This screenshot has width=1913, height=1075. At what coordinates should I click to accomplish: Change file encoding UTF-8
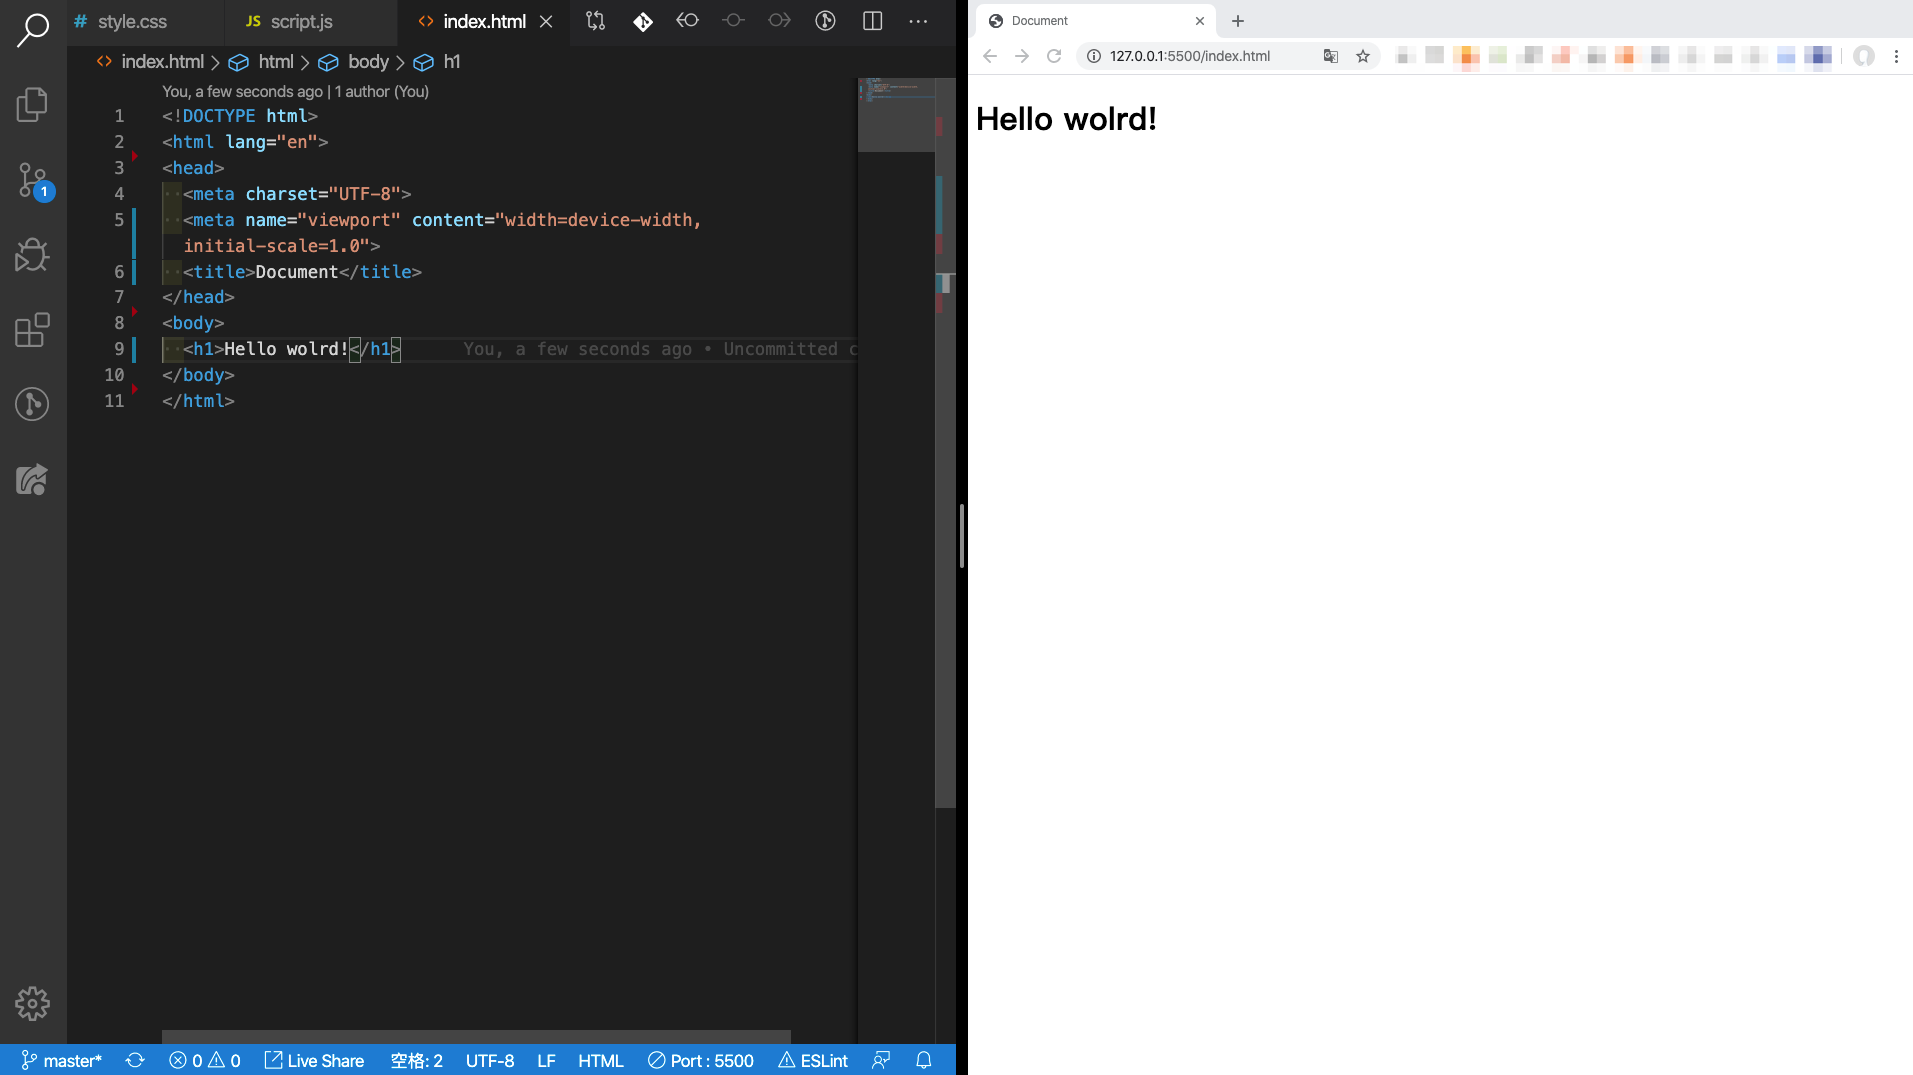point(490,1060)
